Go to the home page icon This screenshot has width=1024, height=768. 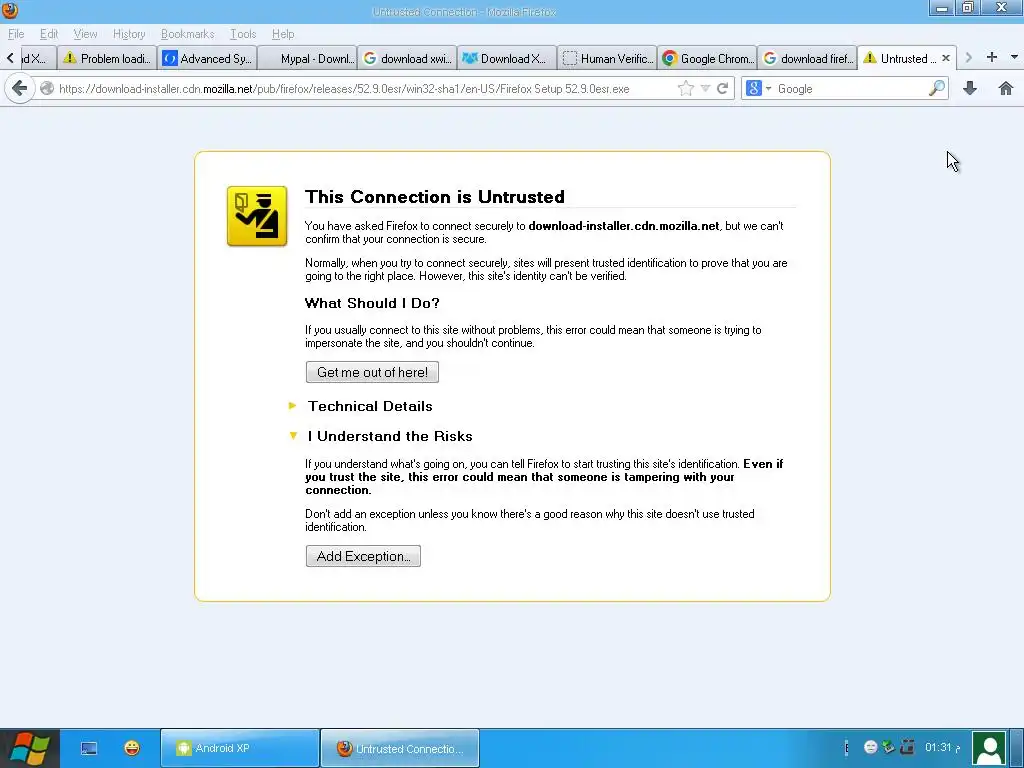1006,88
